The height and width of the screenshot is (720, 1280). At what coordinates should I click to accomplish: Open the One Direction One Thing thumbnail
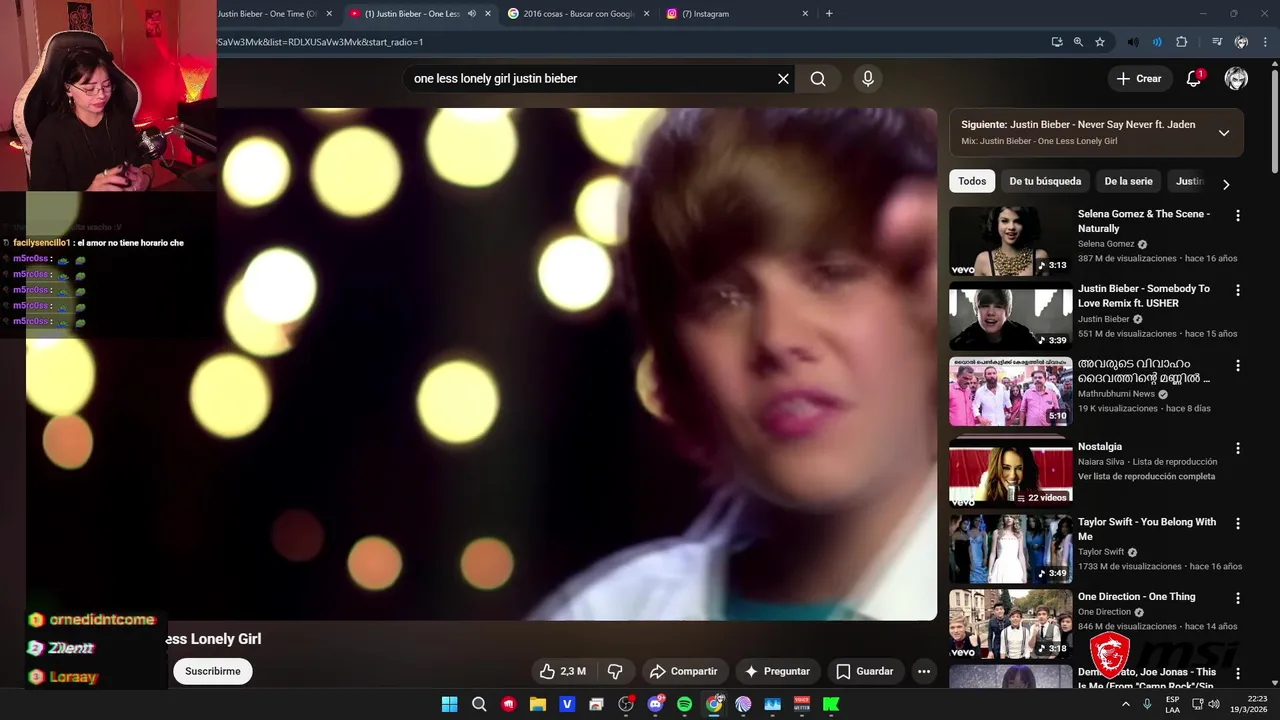1010,623
